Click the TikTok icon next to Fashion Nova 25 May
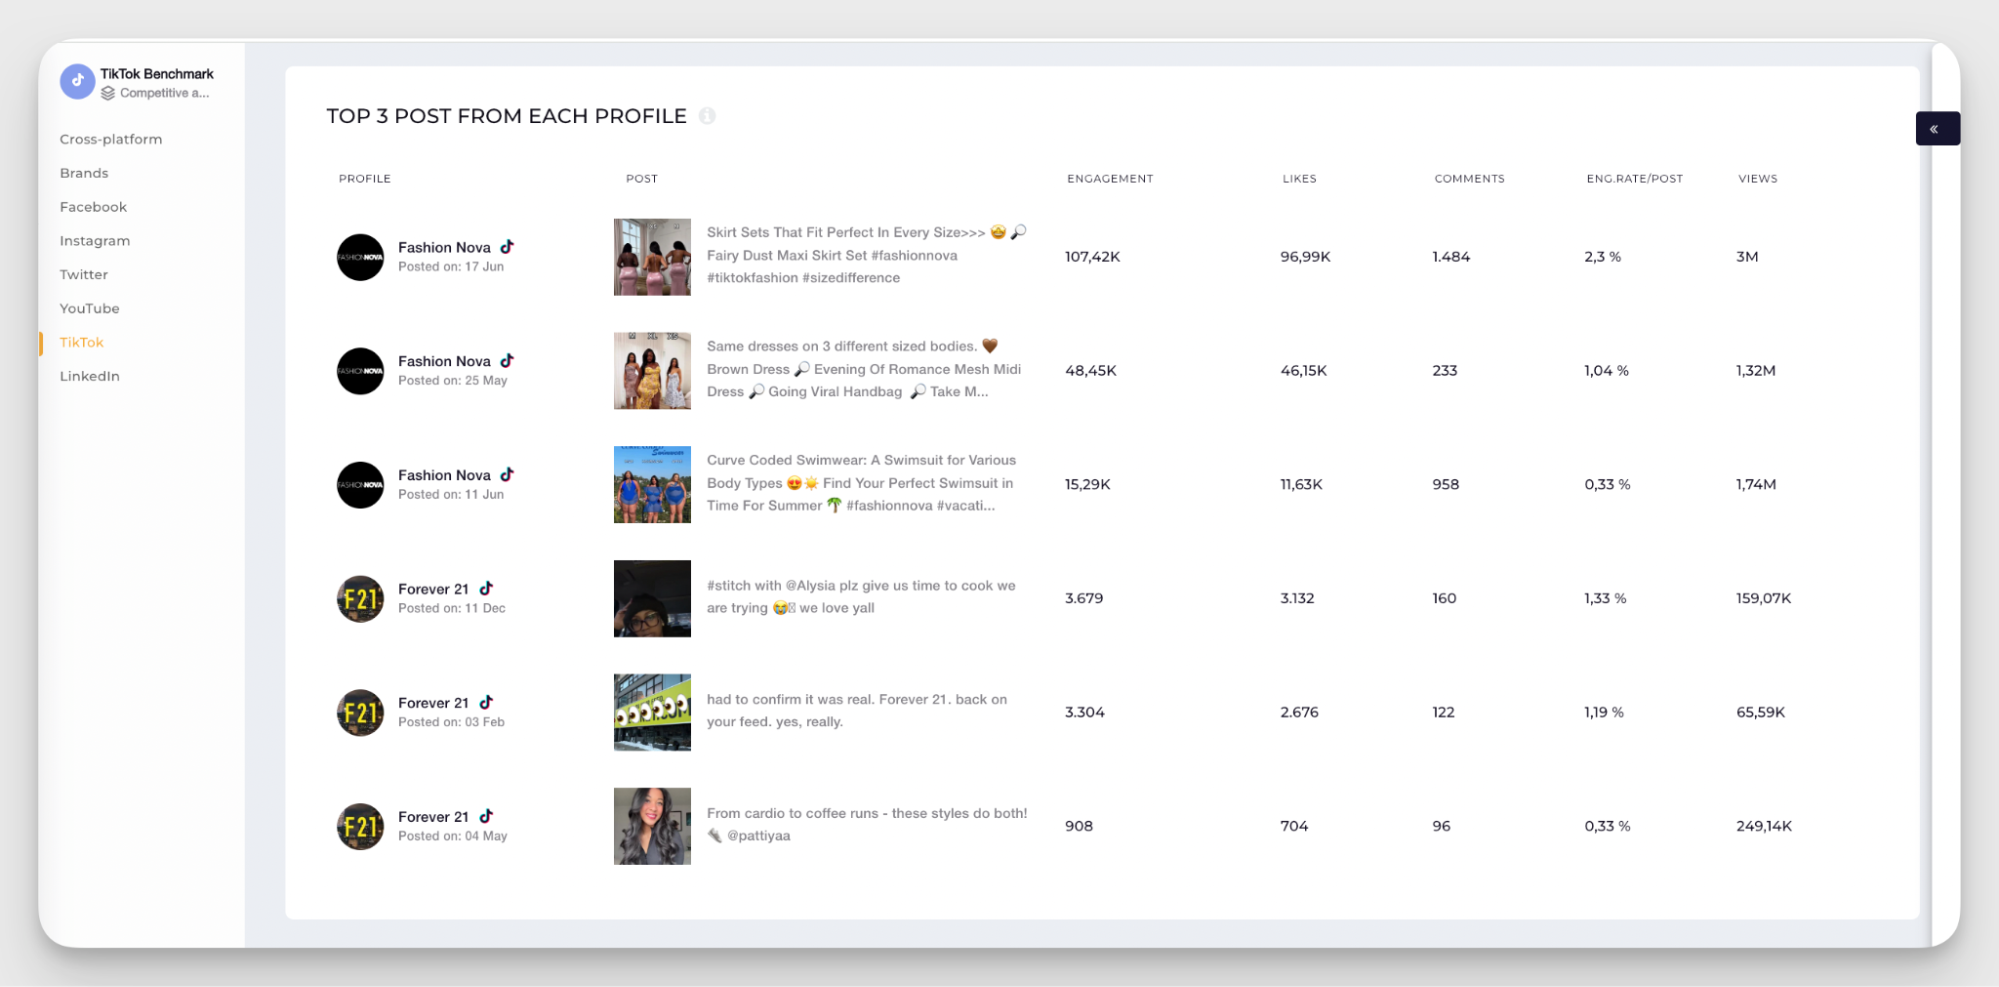The width and height of the screenshot is (1999, 987). [x=508, y=360]
